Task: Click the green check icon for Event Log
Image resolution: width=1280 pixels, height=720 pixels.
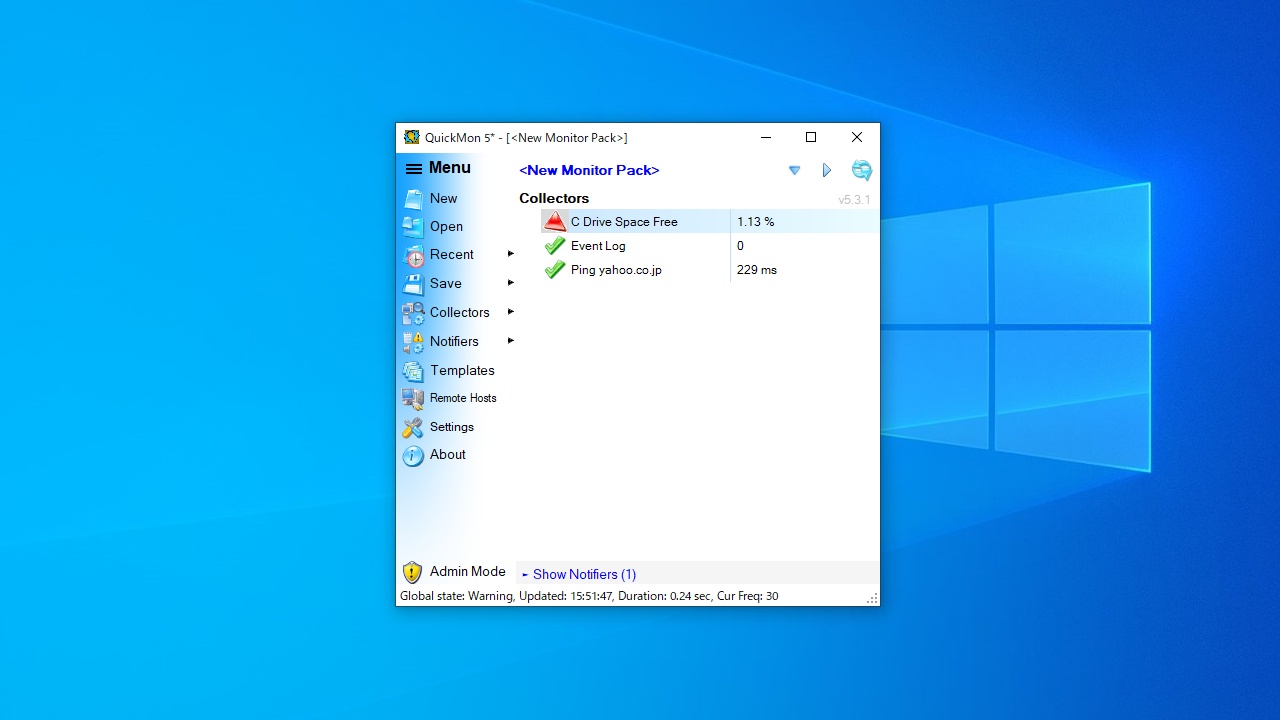Action: point(555,246)
